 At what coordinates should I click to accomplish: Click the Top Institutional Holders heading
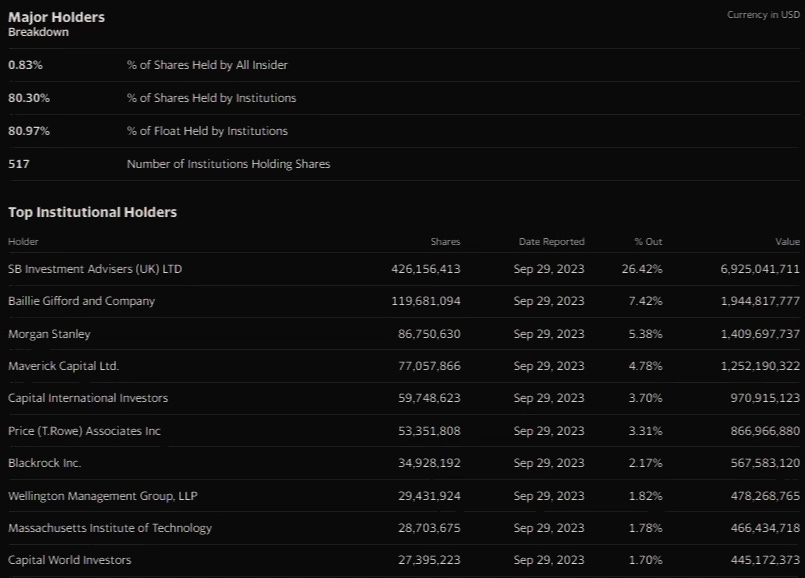click(92, 212)
